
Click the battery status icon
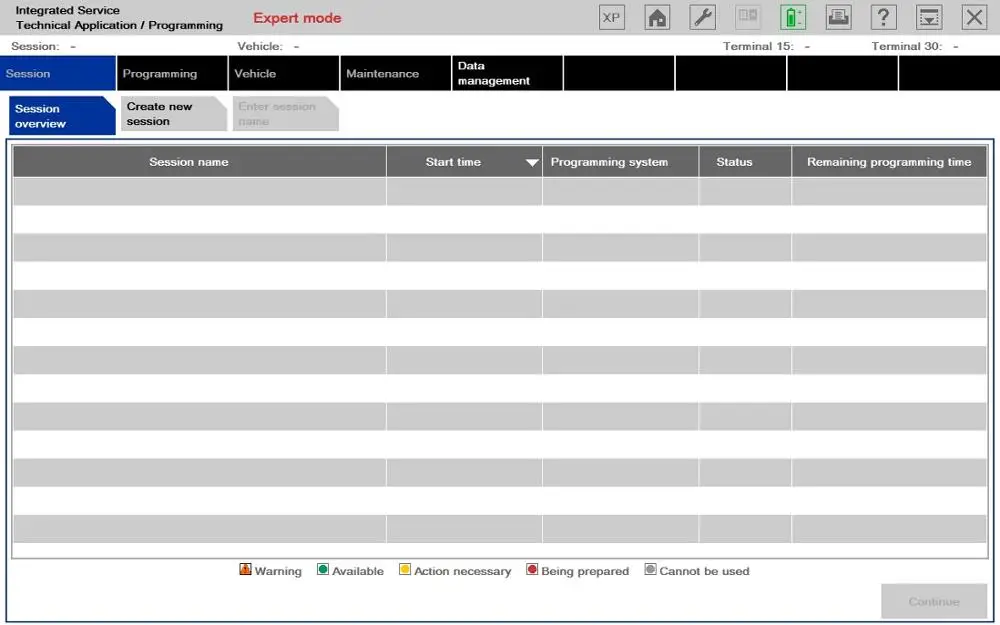click(793, 17)
